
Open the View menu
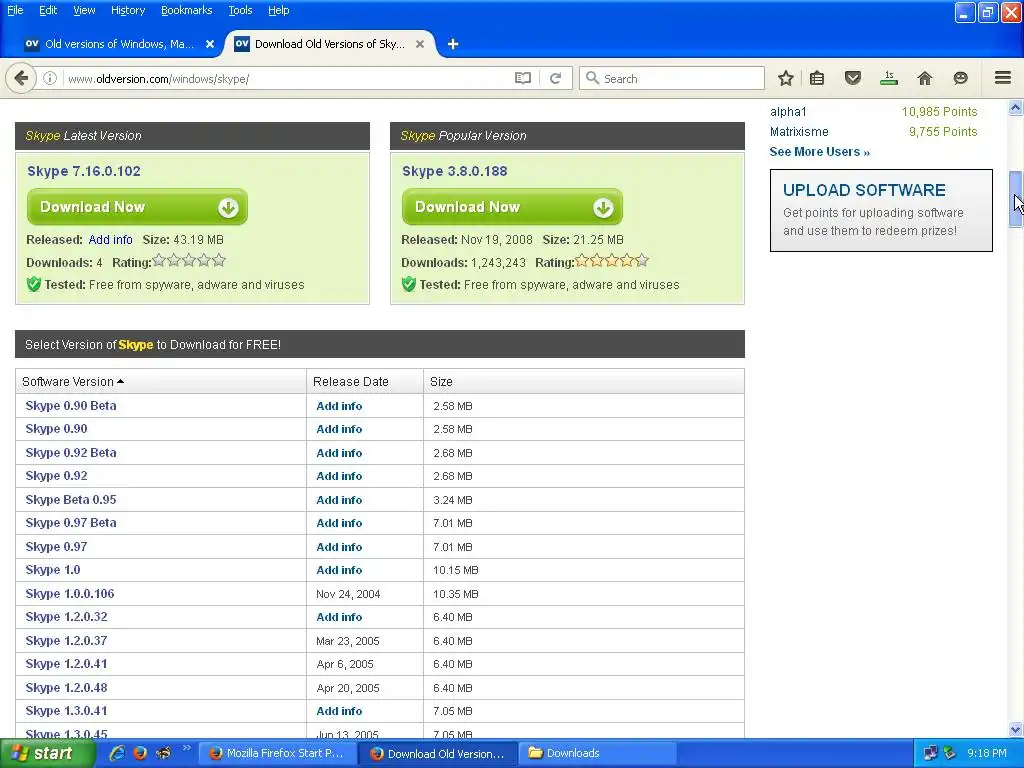[84, 10]
